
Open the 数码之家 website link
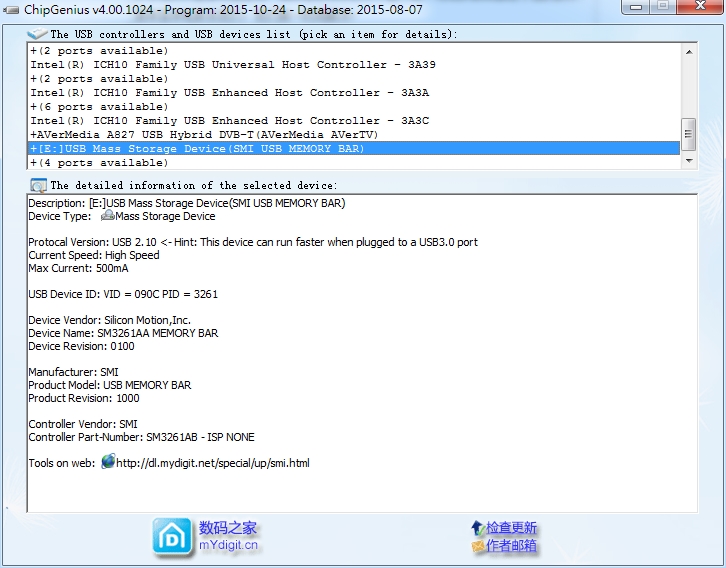(228, 527)
